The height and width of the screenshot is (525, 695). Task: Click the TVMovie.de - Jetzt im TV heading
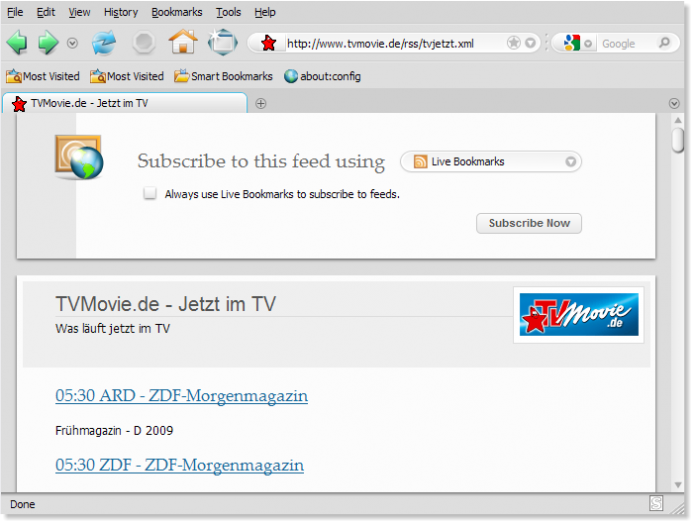point(165,304)
